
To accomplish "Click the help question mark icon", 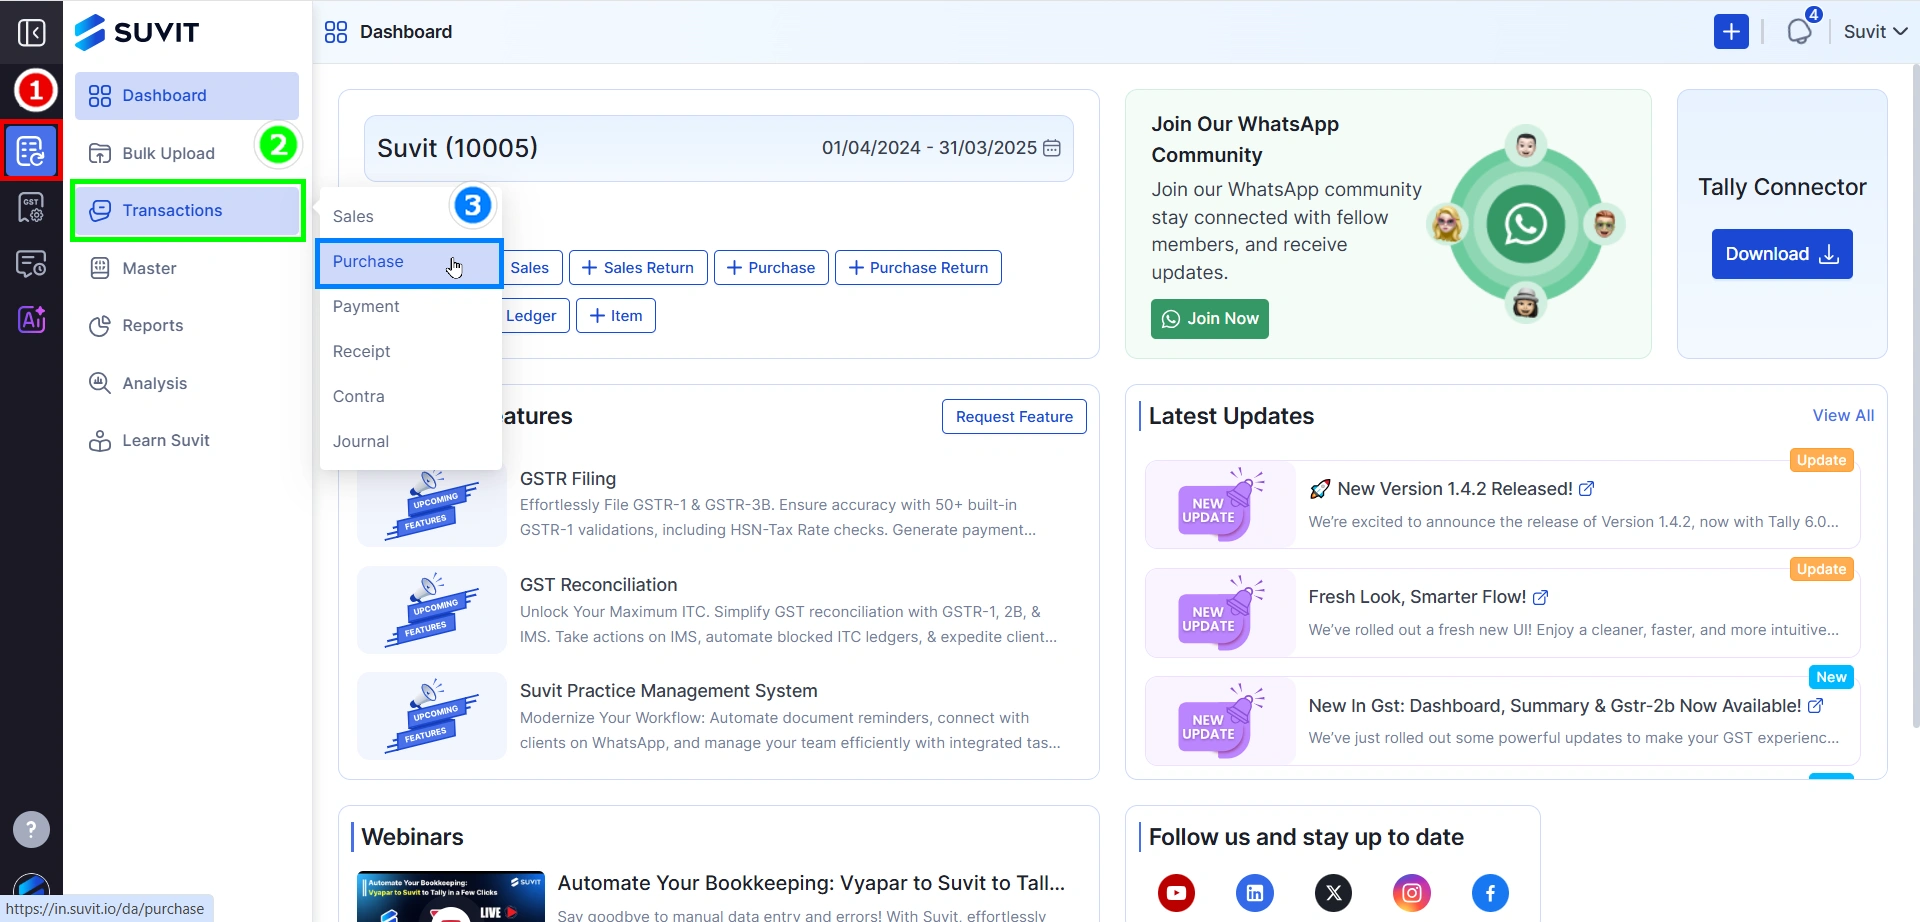I will click(x=32, y=829).
